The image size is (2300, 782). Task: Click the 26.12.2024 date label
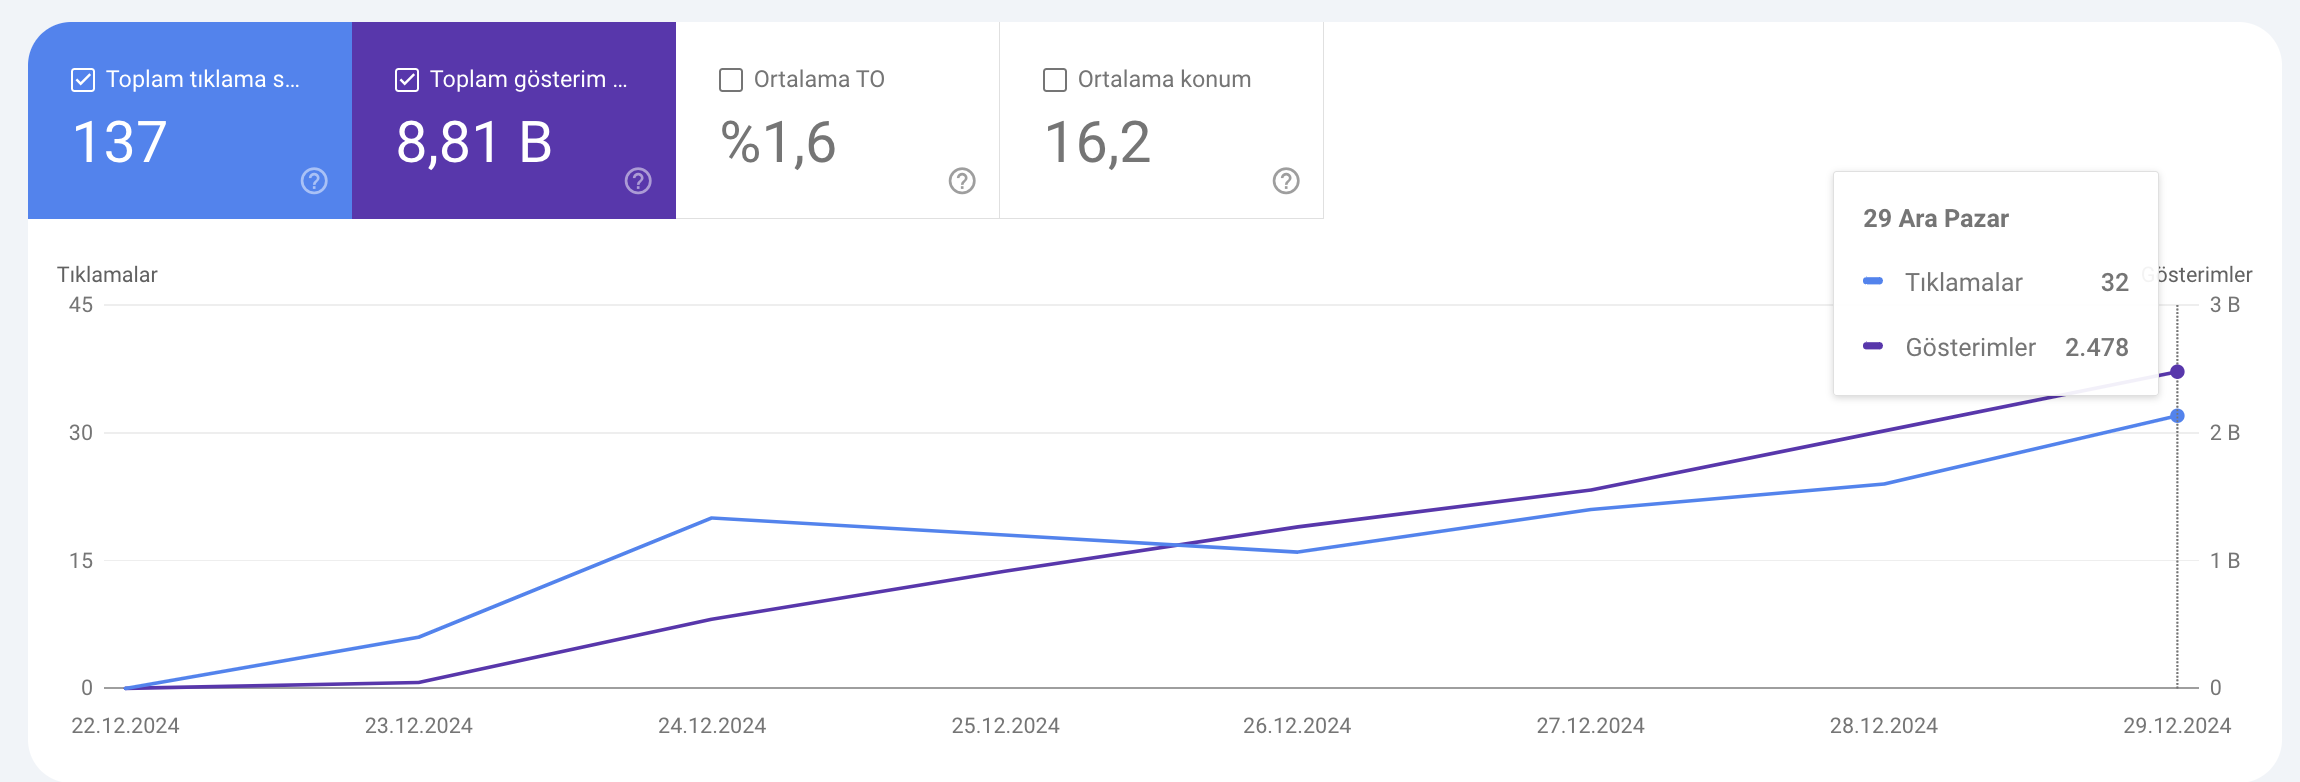[x=1297, y=726]
